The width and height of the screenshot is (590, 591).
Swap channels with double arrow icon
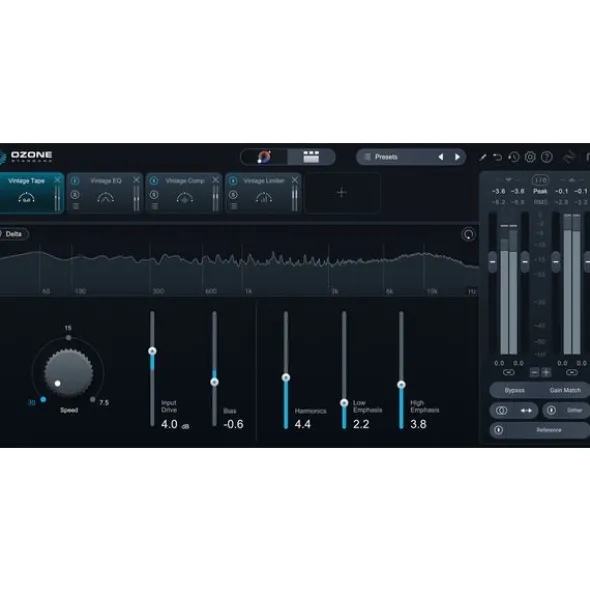pos(526,410)
